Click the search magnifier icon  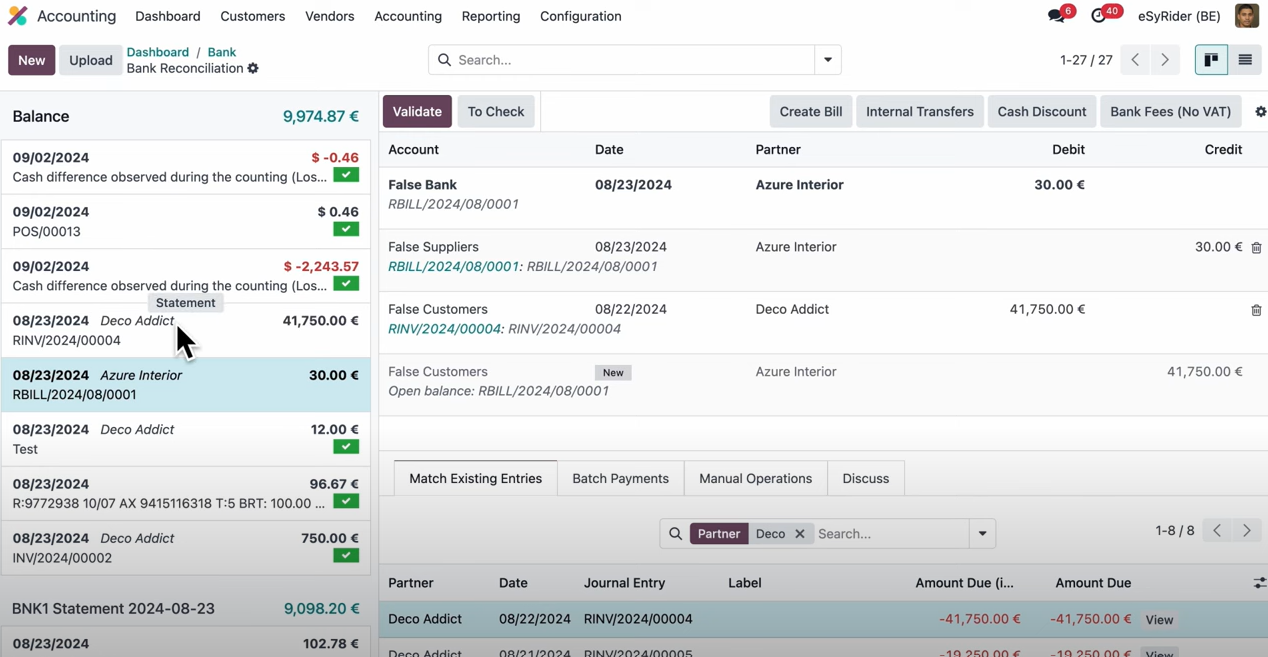(444, 60)
